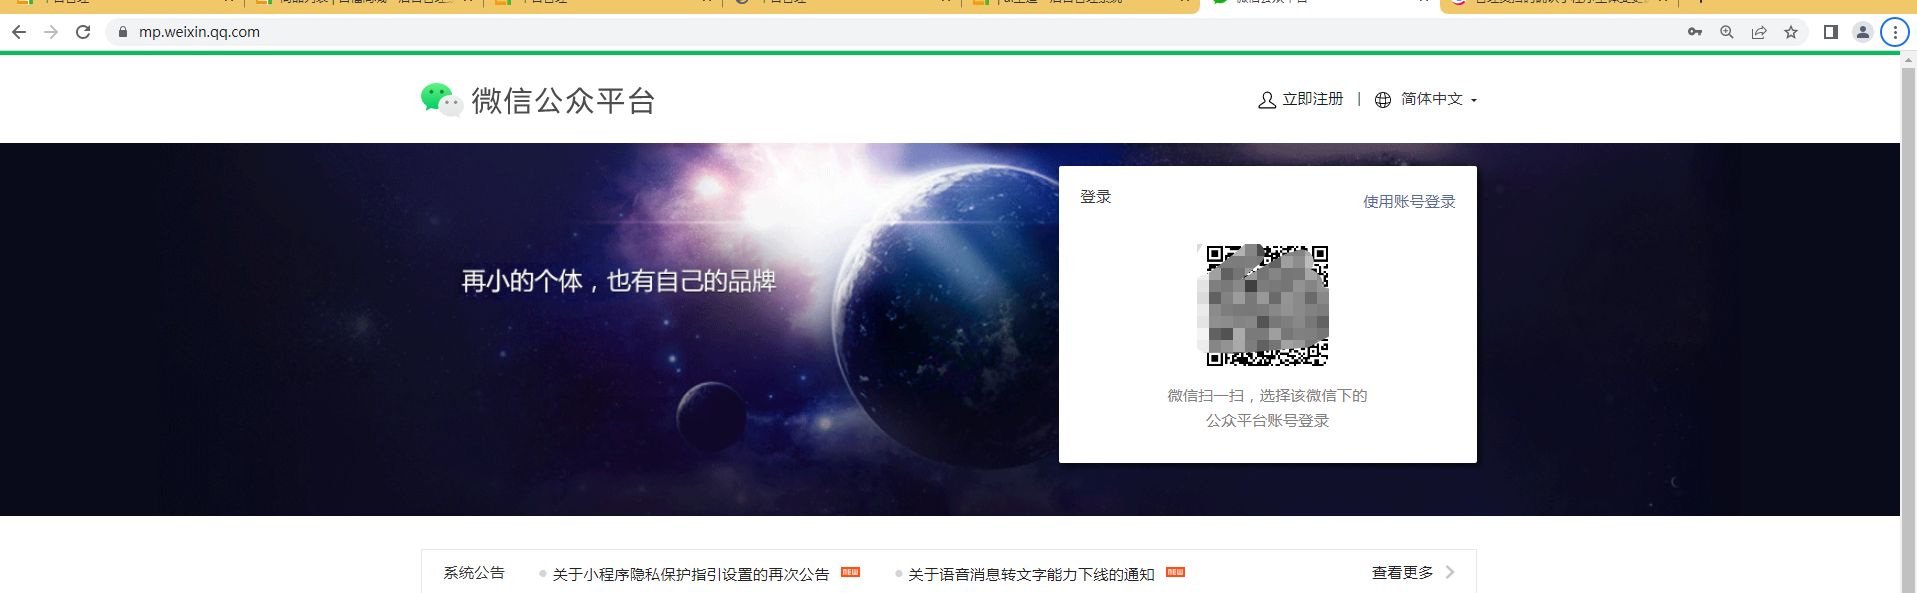Click the 微信公众平台 title text
The image size is (1917, 593).
pos(563,101)
